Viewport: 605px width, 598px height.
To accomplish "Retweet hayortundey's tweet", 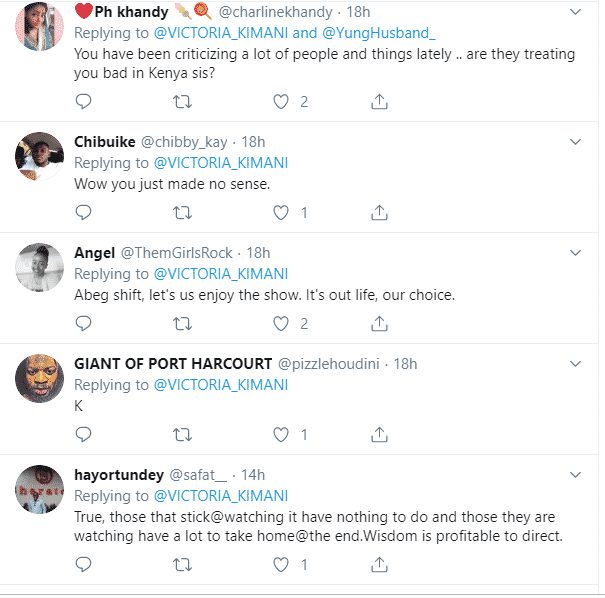I will [x=182, y=565].
